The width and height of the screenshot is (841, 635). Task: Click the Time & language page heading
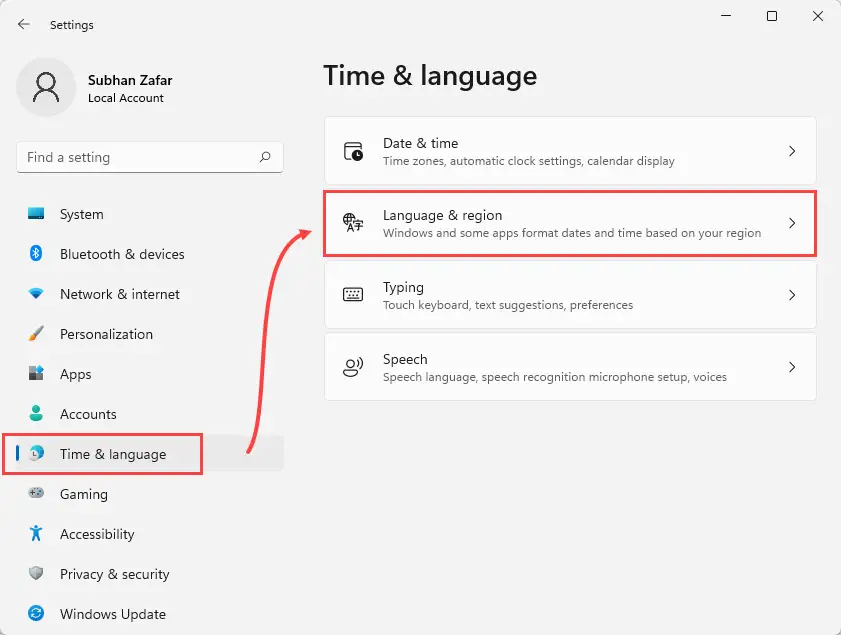[x=430, y=76]
